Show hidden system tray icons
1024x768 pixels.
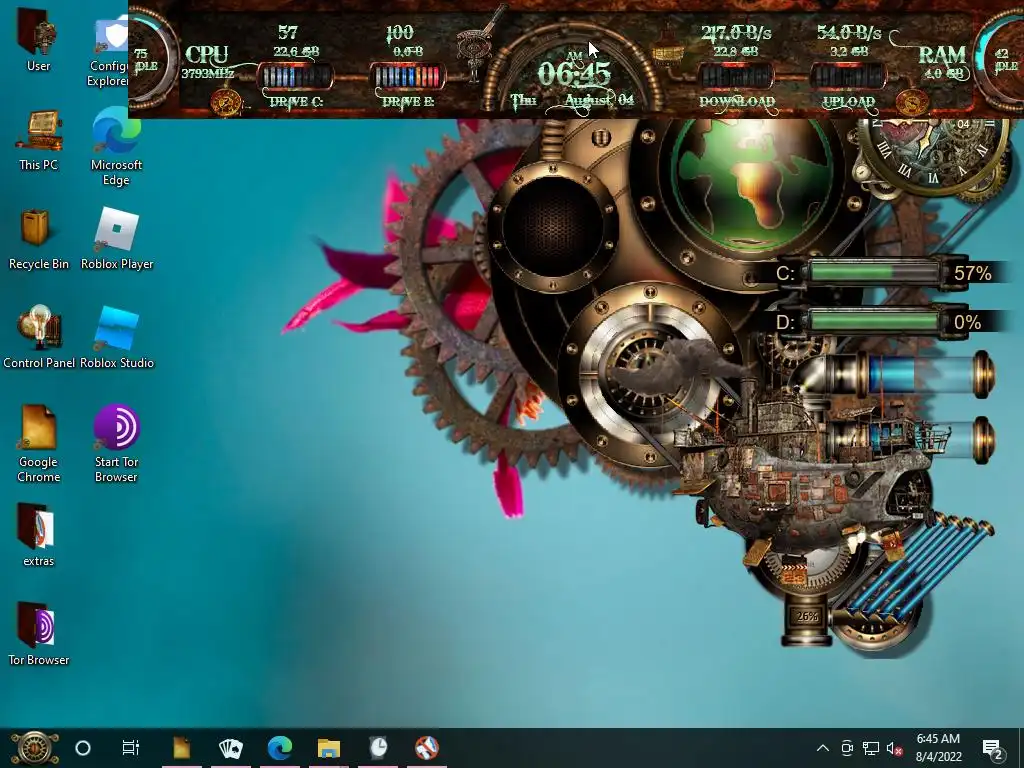[x=823, y=748]
